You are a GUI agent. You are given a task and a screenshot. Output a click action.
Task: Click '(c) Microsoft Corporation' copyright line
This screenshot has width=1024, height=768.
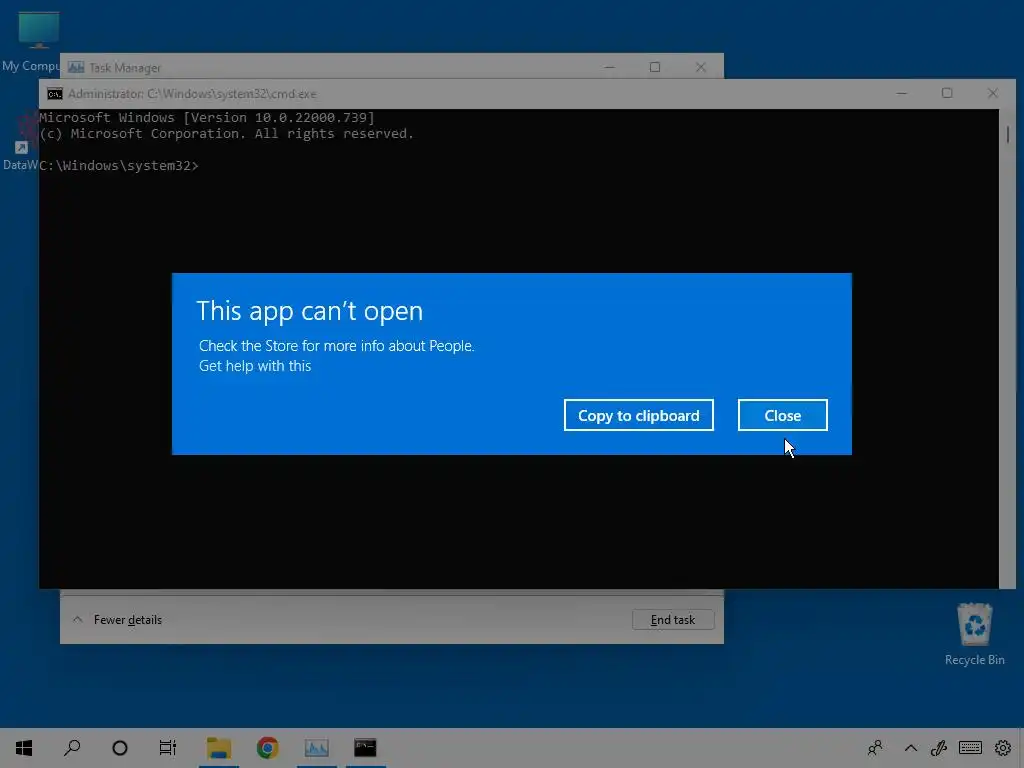[x=227, y=134]
